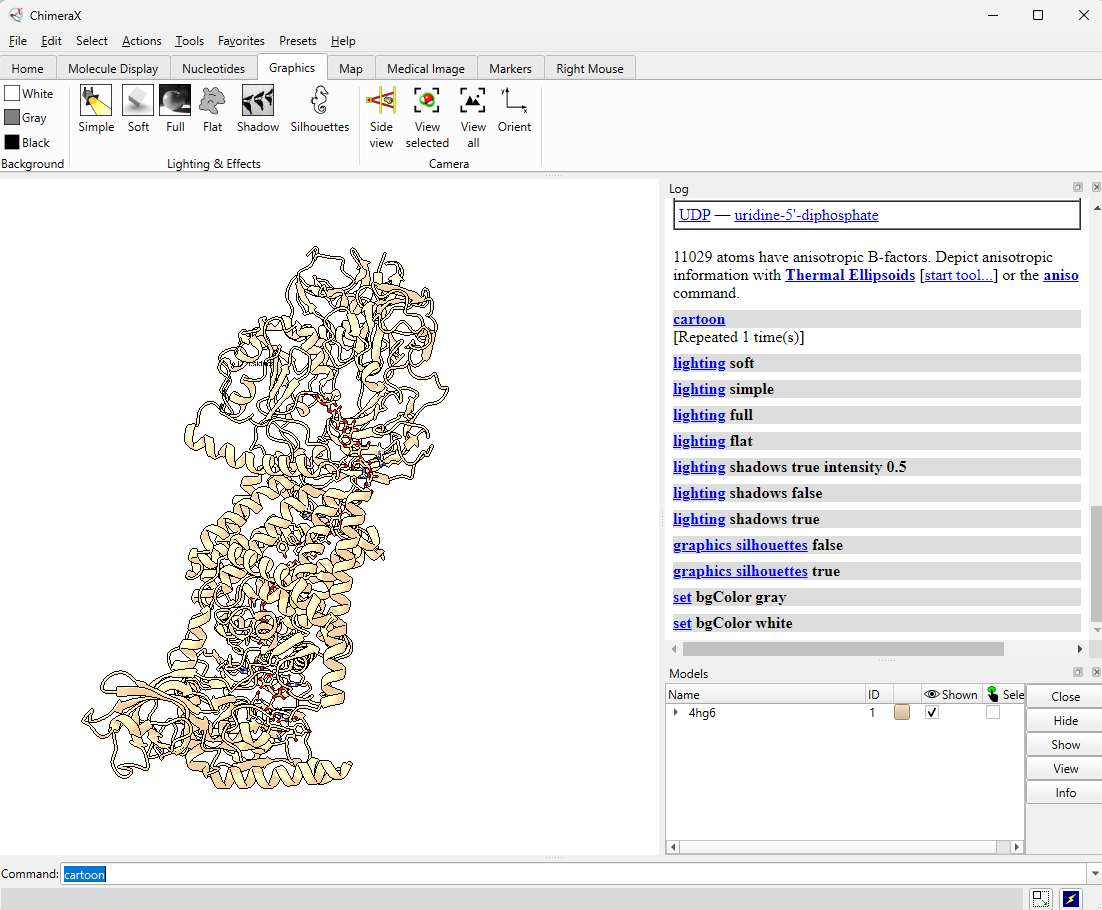
Task: Click the Log horizontal scrollbar
Action: point(843,649)
